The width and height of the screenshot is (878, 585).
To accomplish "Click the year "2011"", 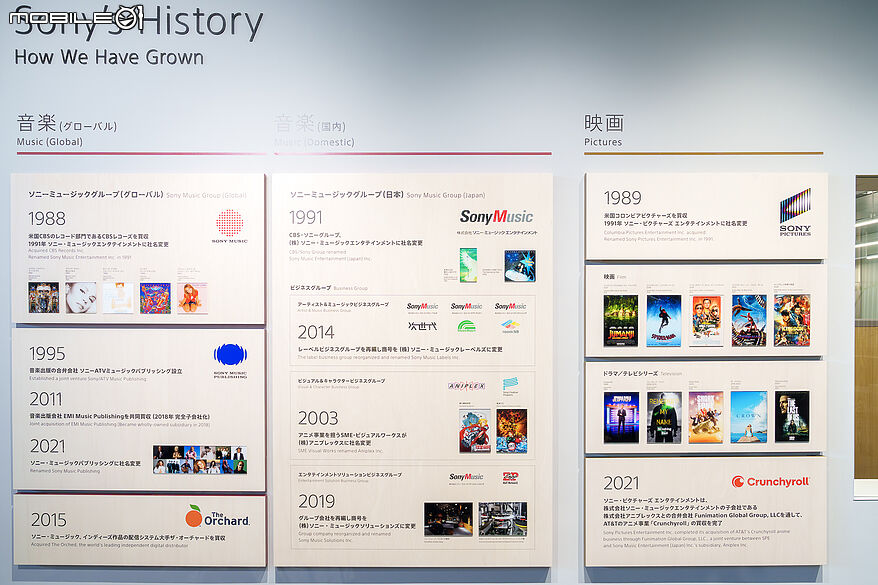I will tap(46, 399).
